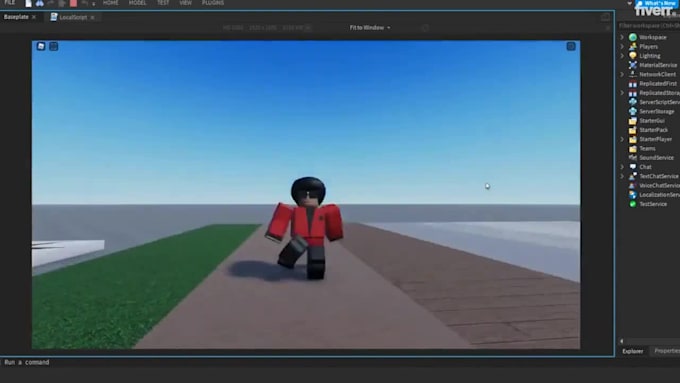Switch to the Properties panel tab
This screenshot has width=680, height=383.
(x=667, y=351)
